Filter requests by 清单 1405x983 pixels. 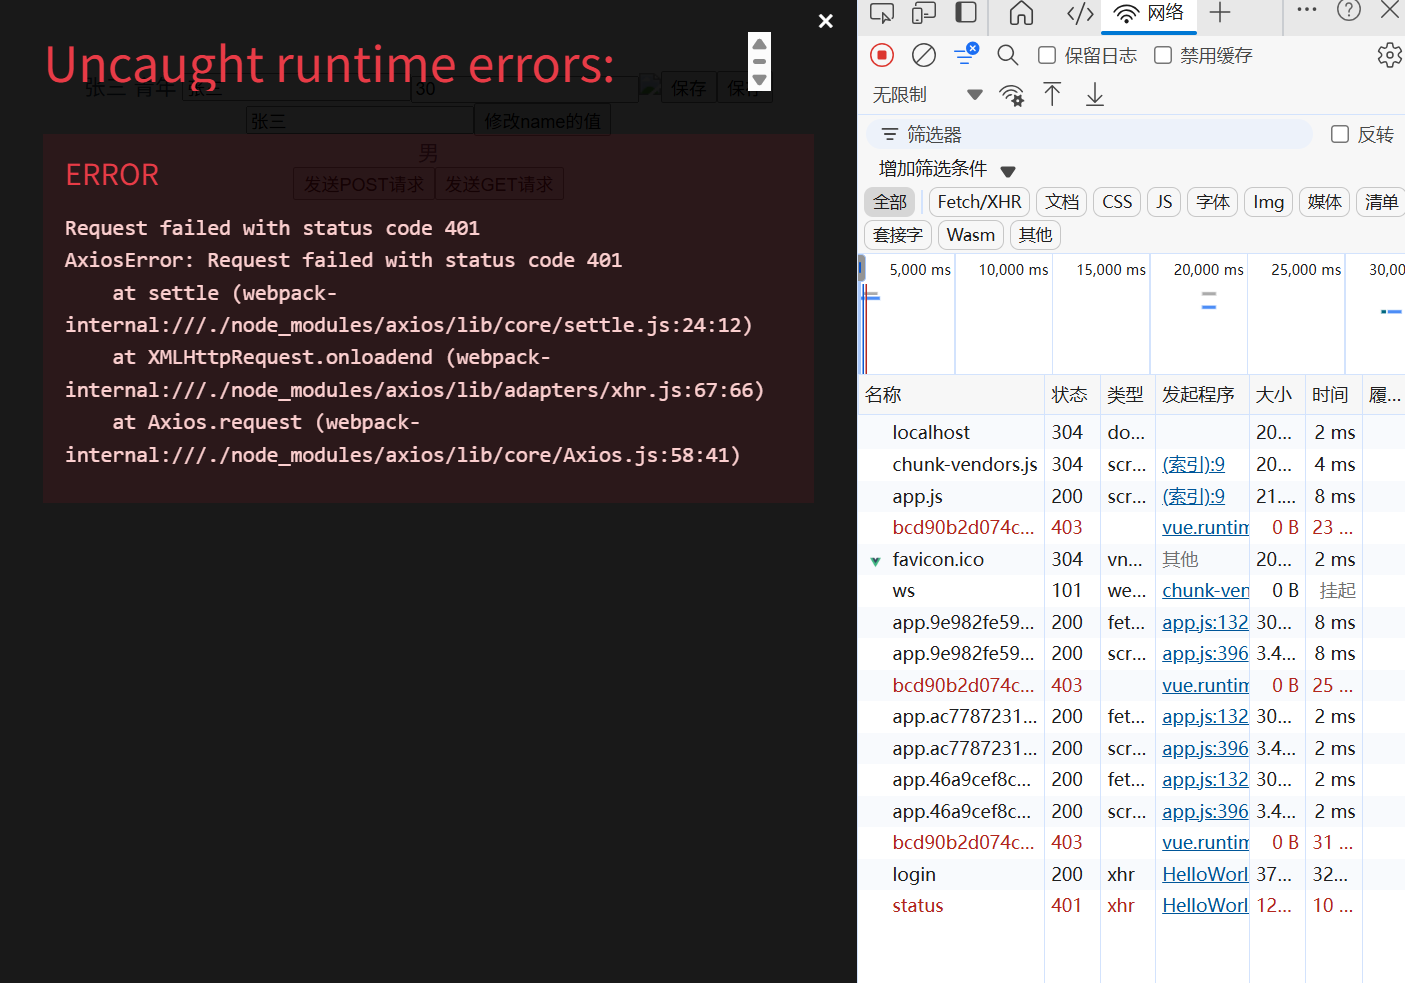tap(1381, 202)
